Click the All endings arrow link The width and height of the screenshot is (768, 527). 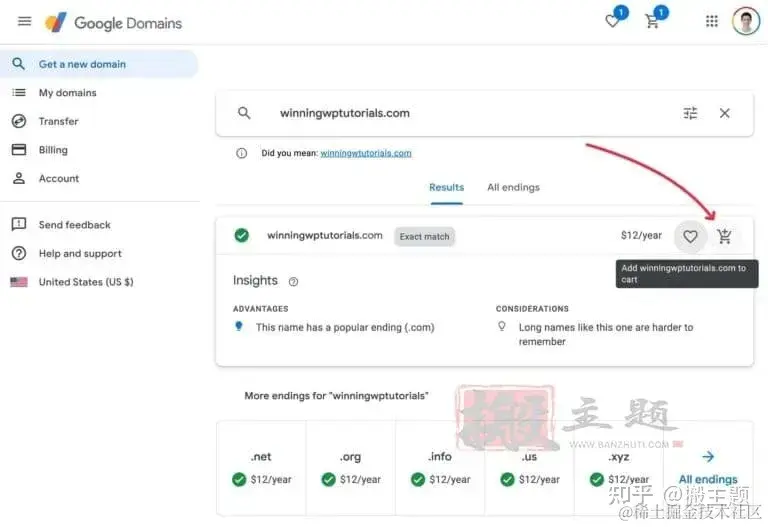tap(708, 468)
